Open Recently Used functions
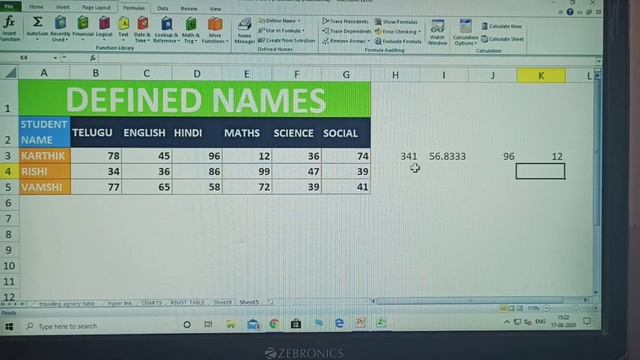The width and height of the screenshot is (640, 360). 60,29
